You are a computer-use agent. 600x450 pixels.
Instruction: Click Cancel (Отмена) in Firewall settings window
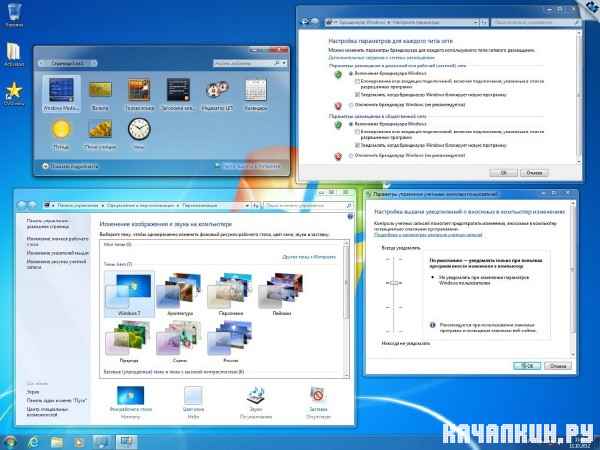tap(534, 173)
